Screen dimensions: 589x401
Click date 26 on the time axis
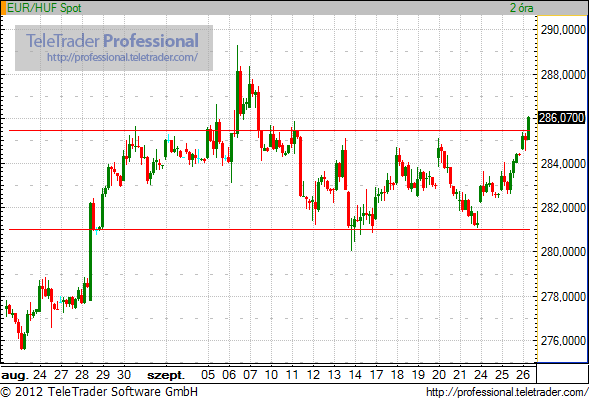point(523,375)
